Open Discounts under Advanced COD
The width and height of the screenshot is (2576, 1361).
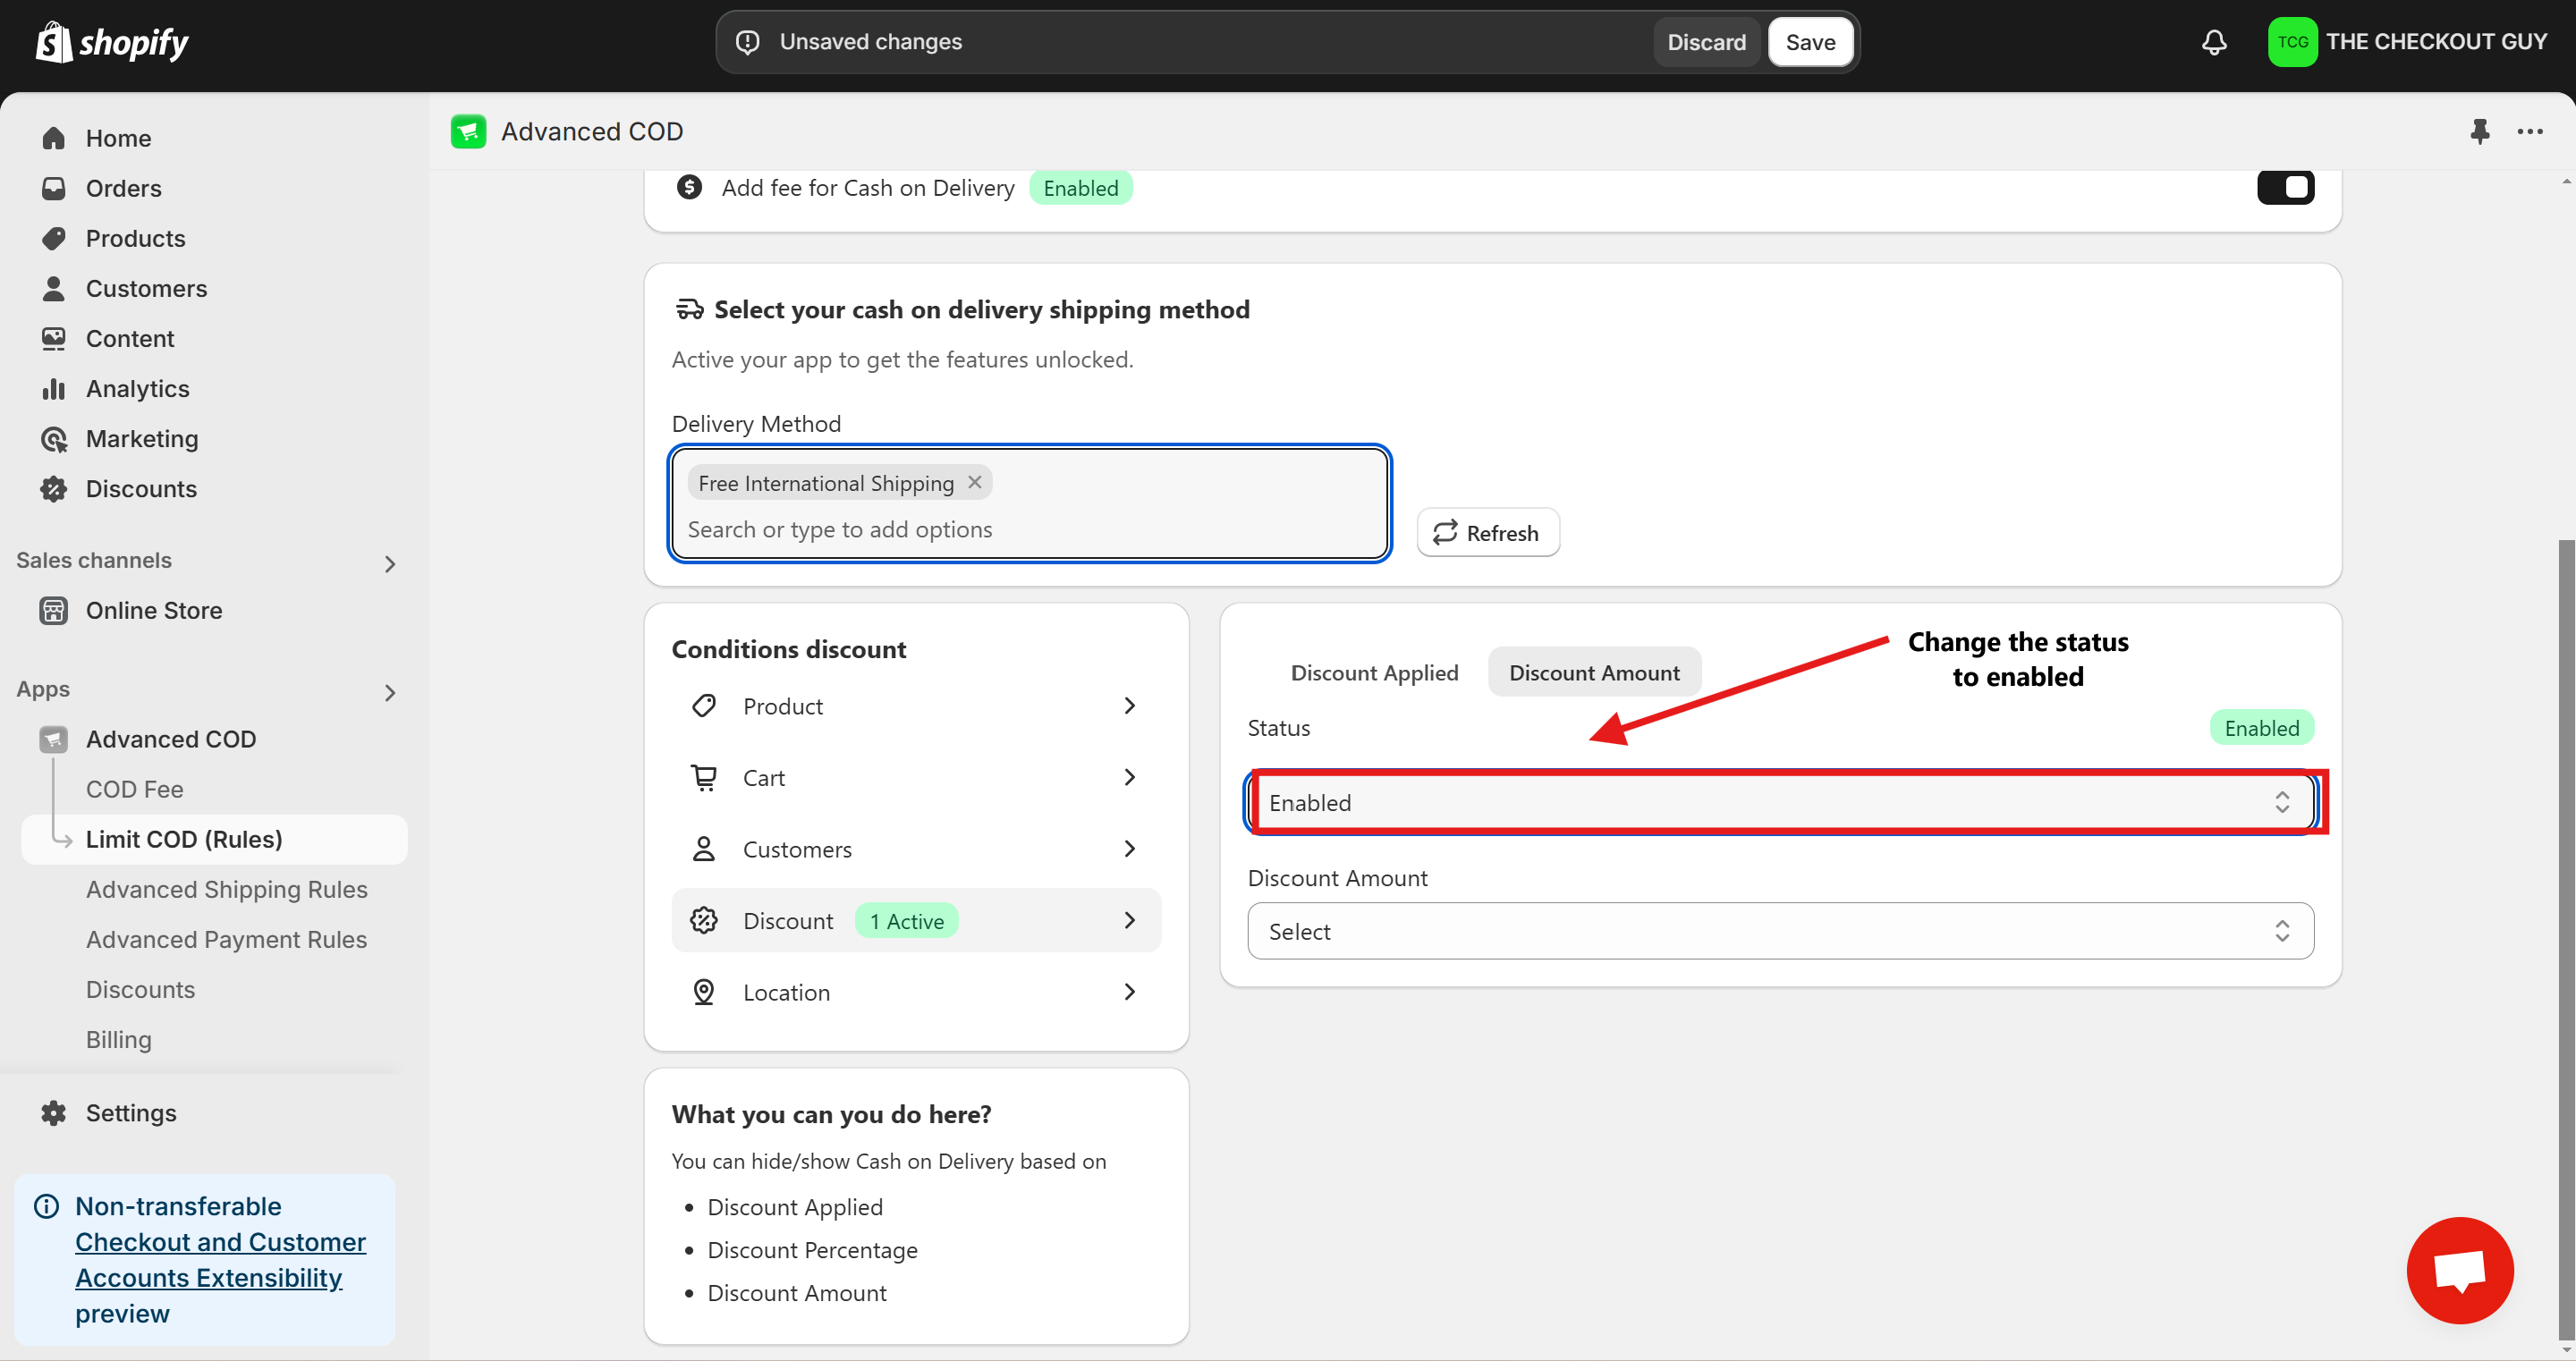click(140, 990)
